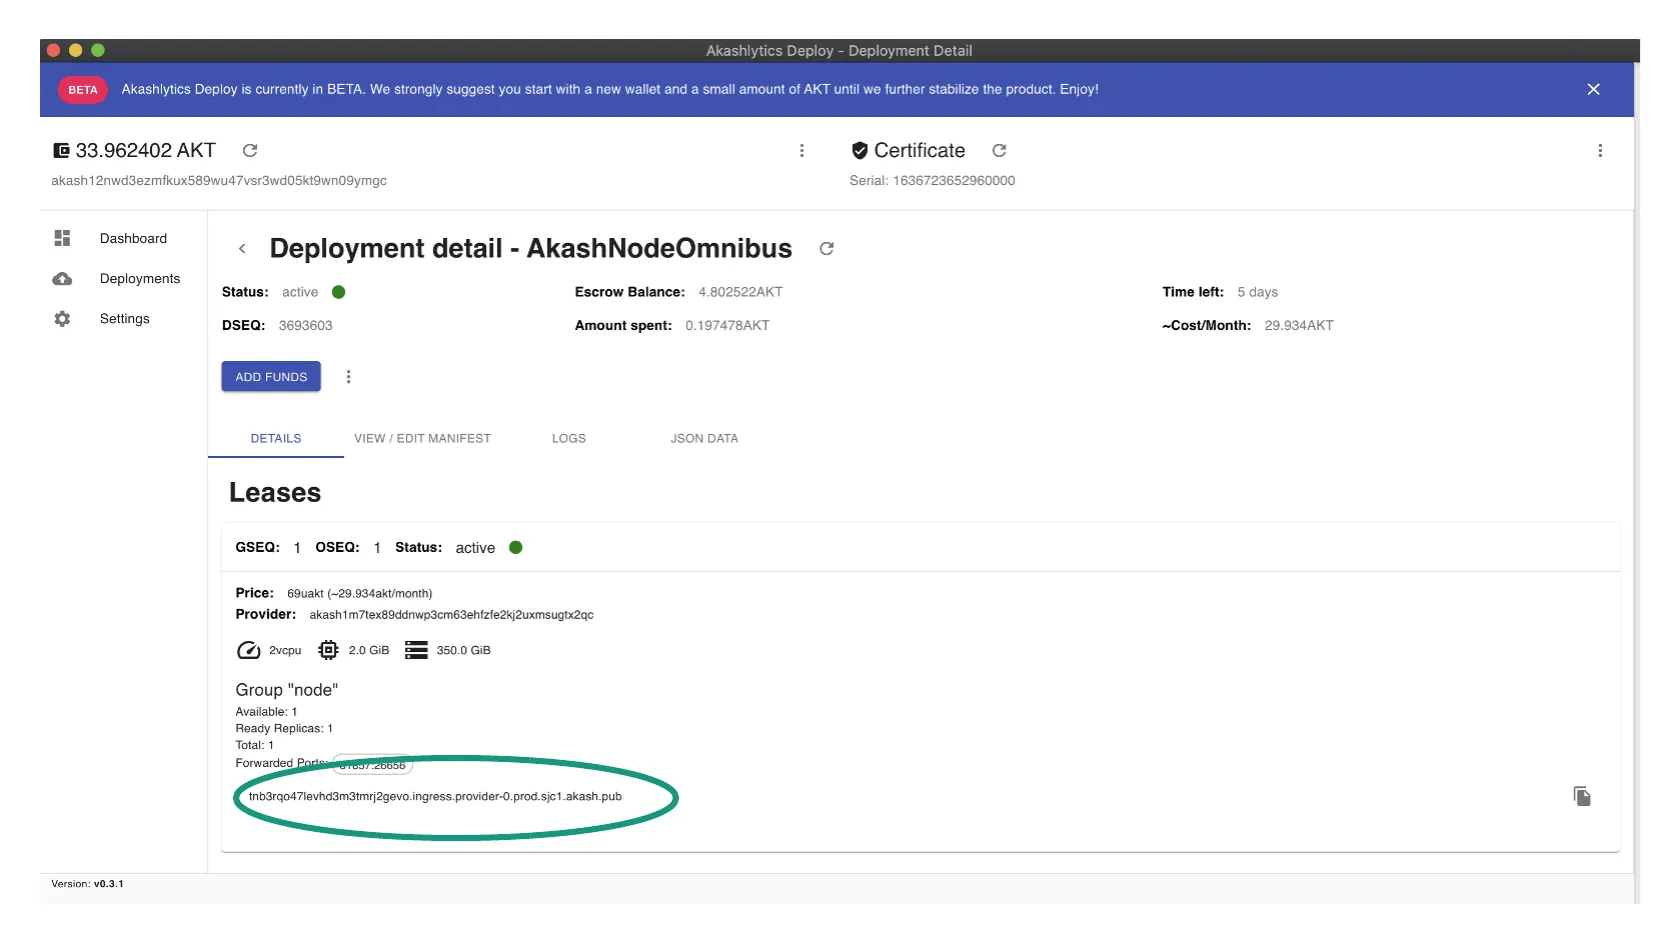
Task: Click the ADD FUNDS button
Action: [271, 377]
